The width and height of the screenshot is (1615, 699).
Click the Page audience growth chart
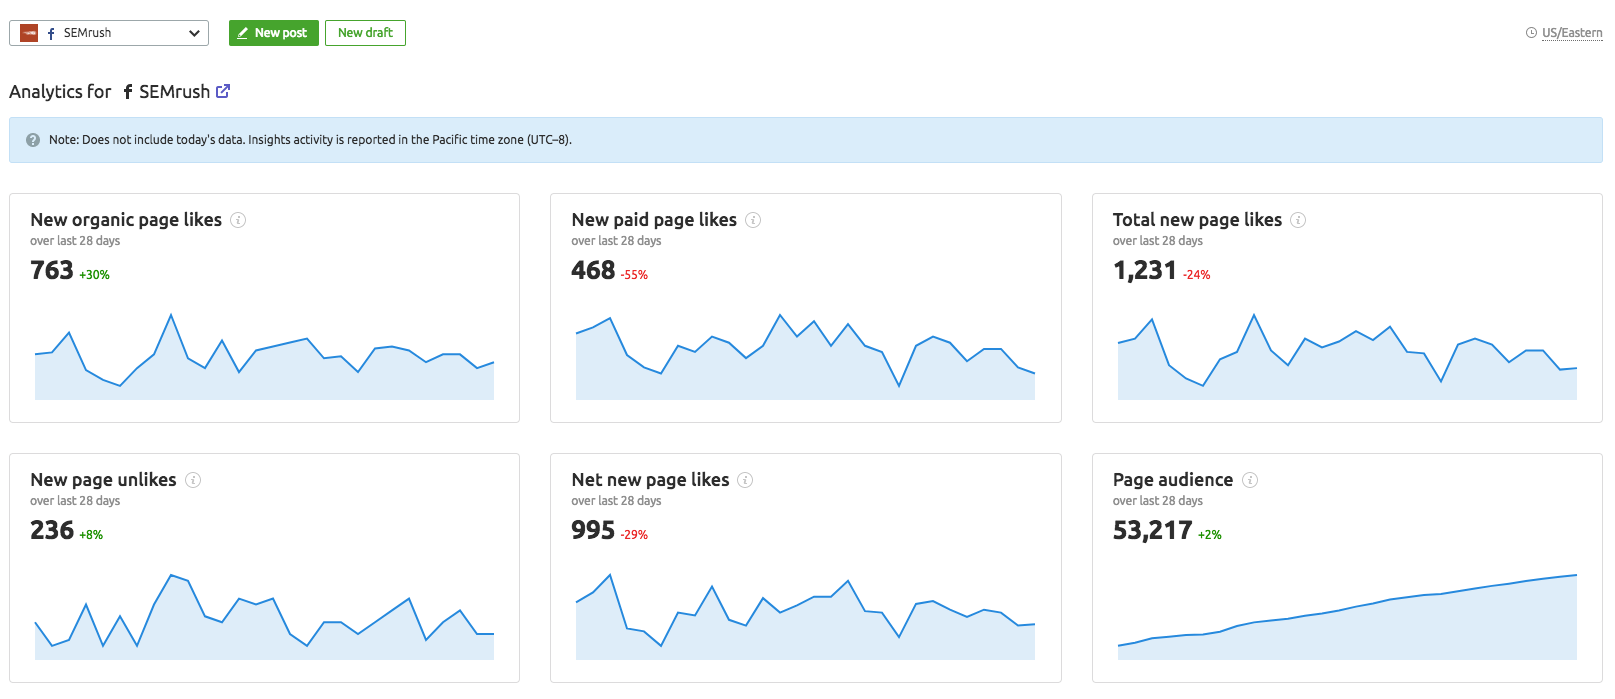coord(1347,617)
